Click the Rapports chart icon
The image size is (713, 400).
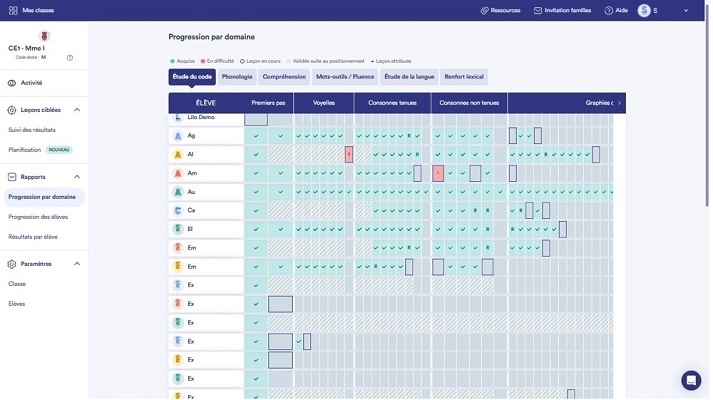pyautogui.click(x=12, y=177)
